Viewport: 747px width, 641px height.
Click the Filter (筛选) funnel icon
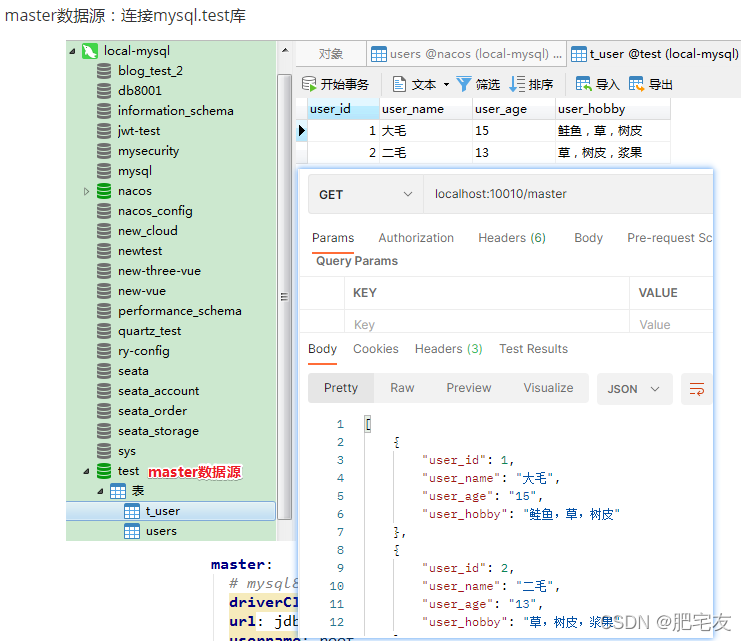click(464, 84)
